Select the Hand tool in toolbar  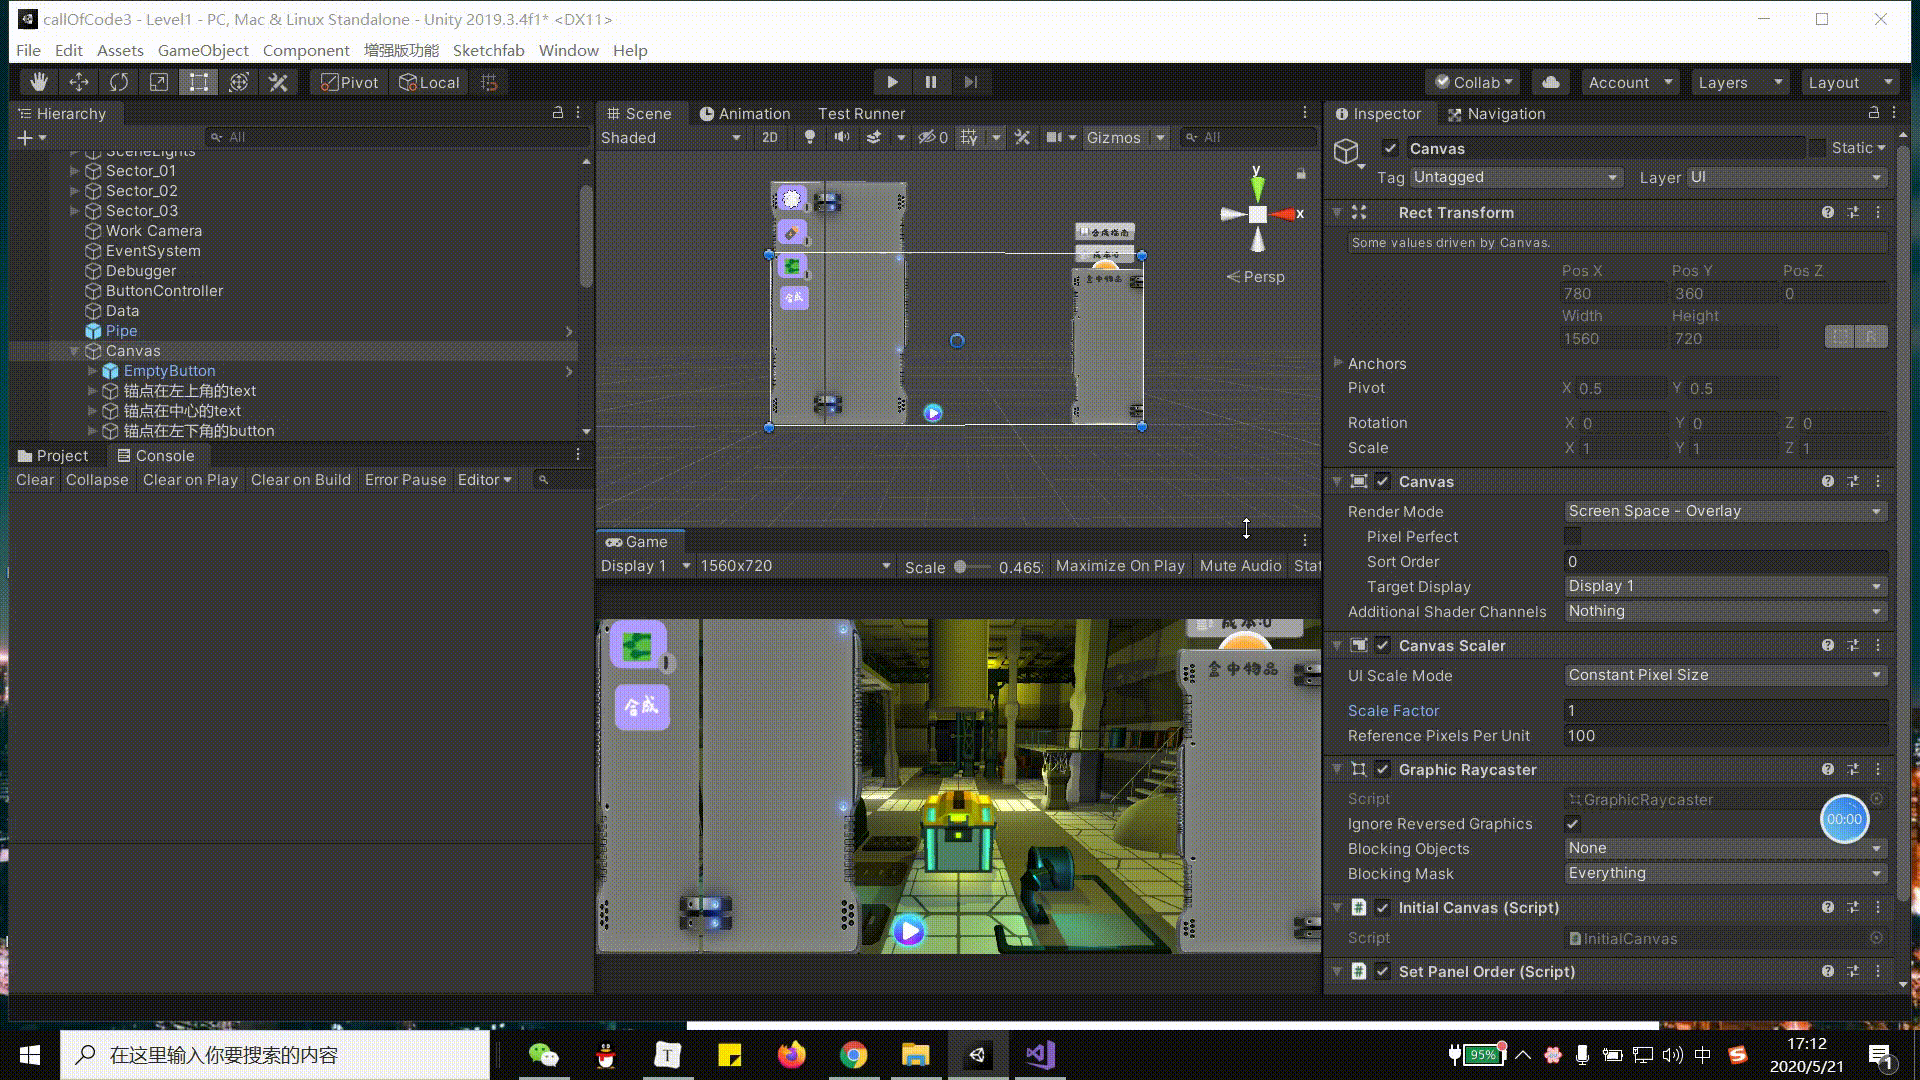(38, 82)
